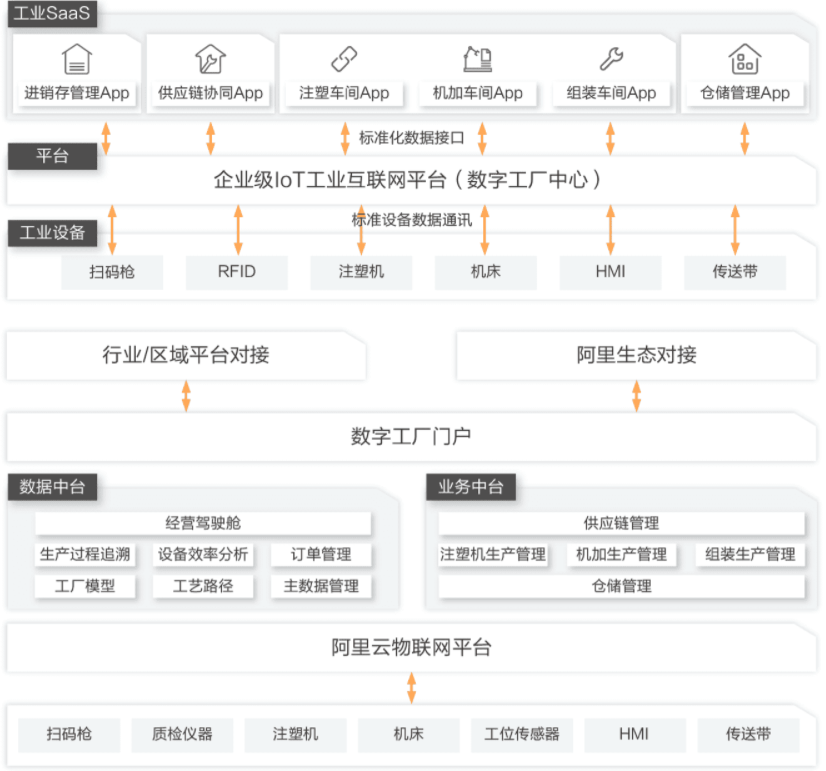
Task: Click the 数据中台 section tag
Action: [x=52, y=487]
